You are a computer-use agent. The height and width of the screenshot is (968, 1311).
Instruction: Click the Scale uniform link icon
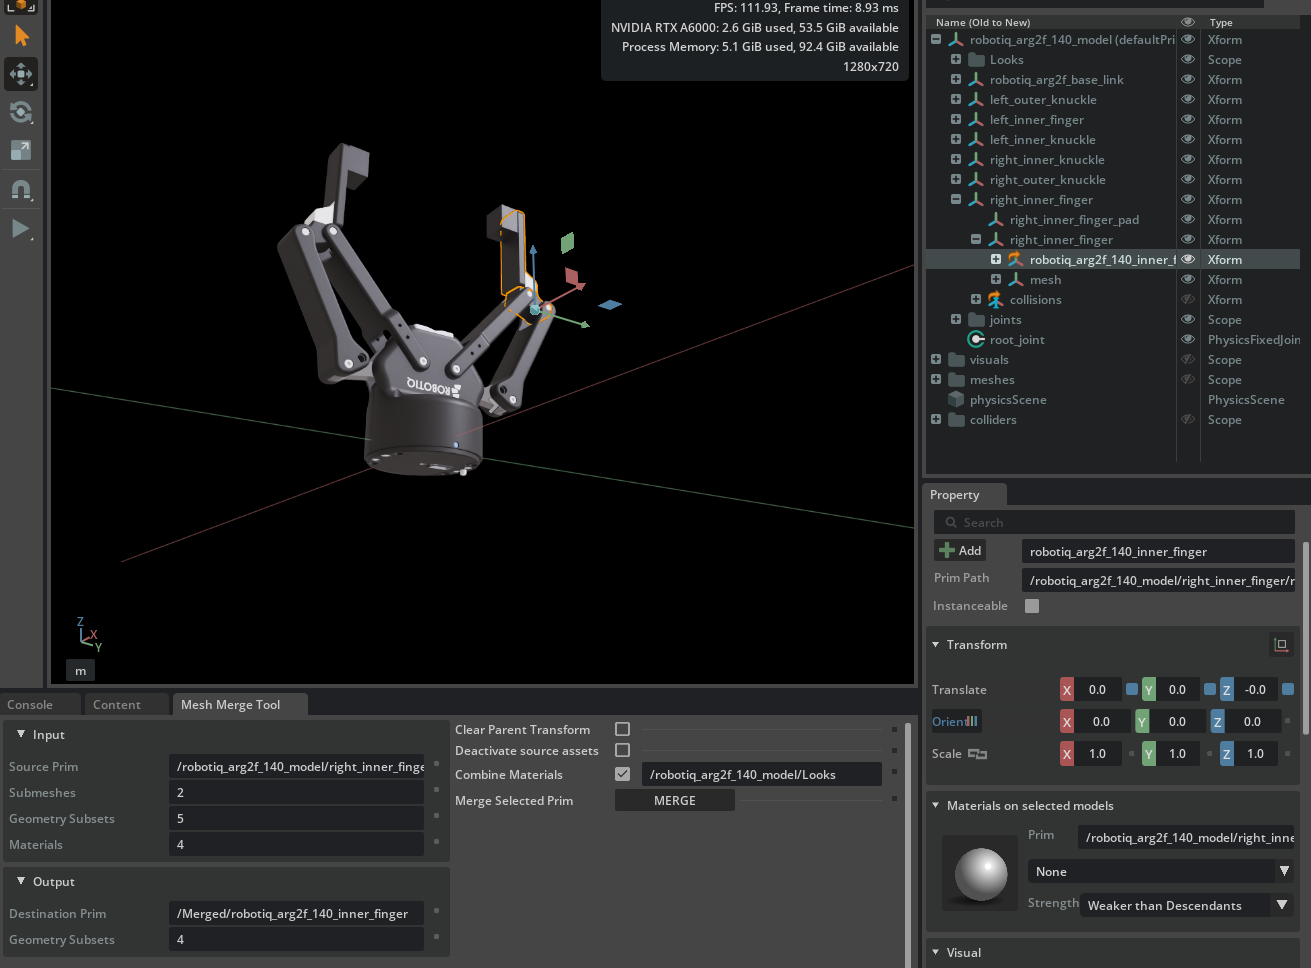click(x=977, y=754)
